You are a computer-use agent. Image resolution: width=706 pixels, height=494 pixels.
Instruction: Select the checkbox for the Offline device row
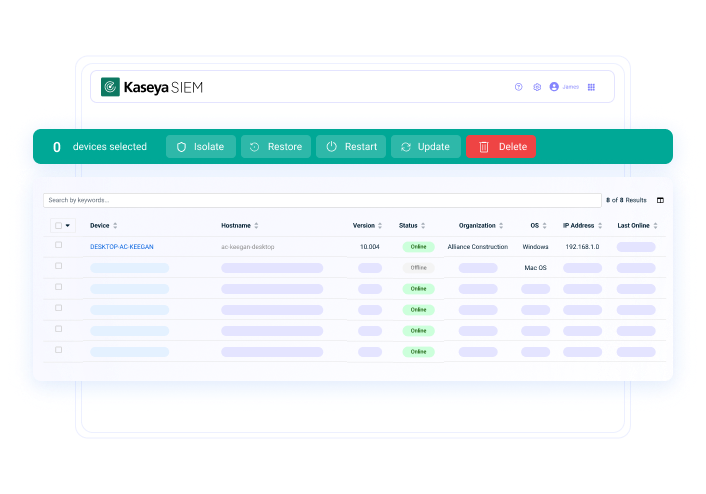(58, 266)
